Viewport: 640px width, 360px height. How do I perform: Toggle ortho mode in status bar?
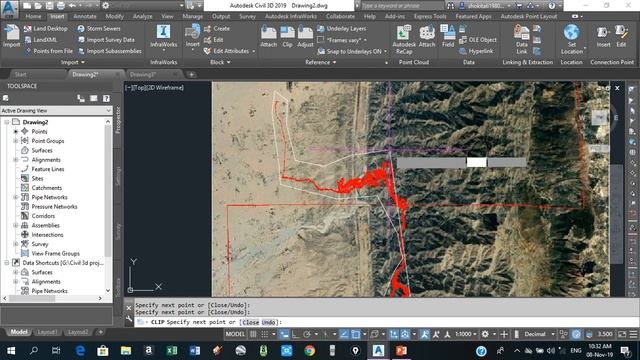tap(295, 334)
